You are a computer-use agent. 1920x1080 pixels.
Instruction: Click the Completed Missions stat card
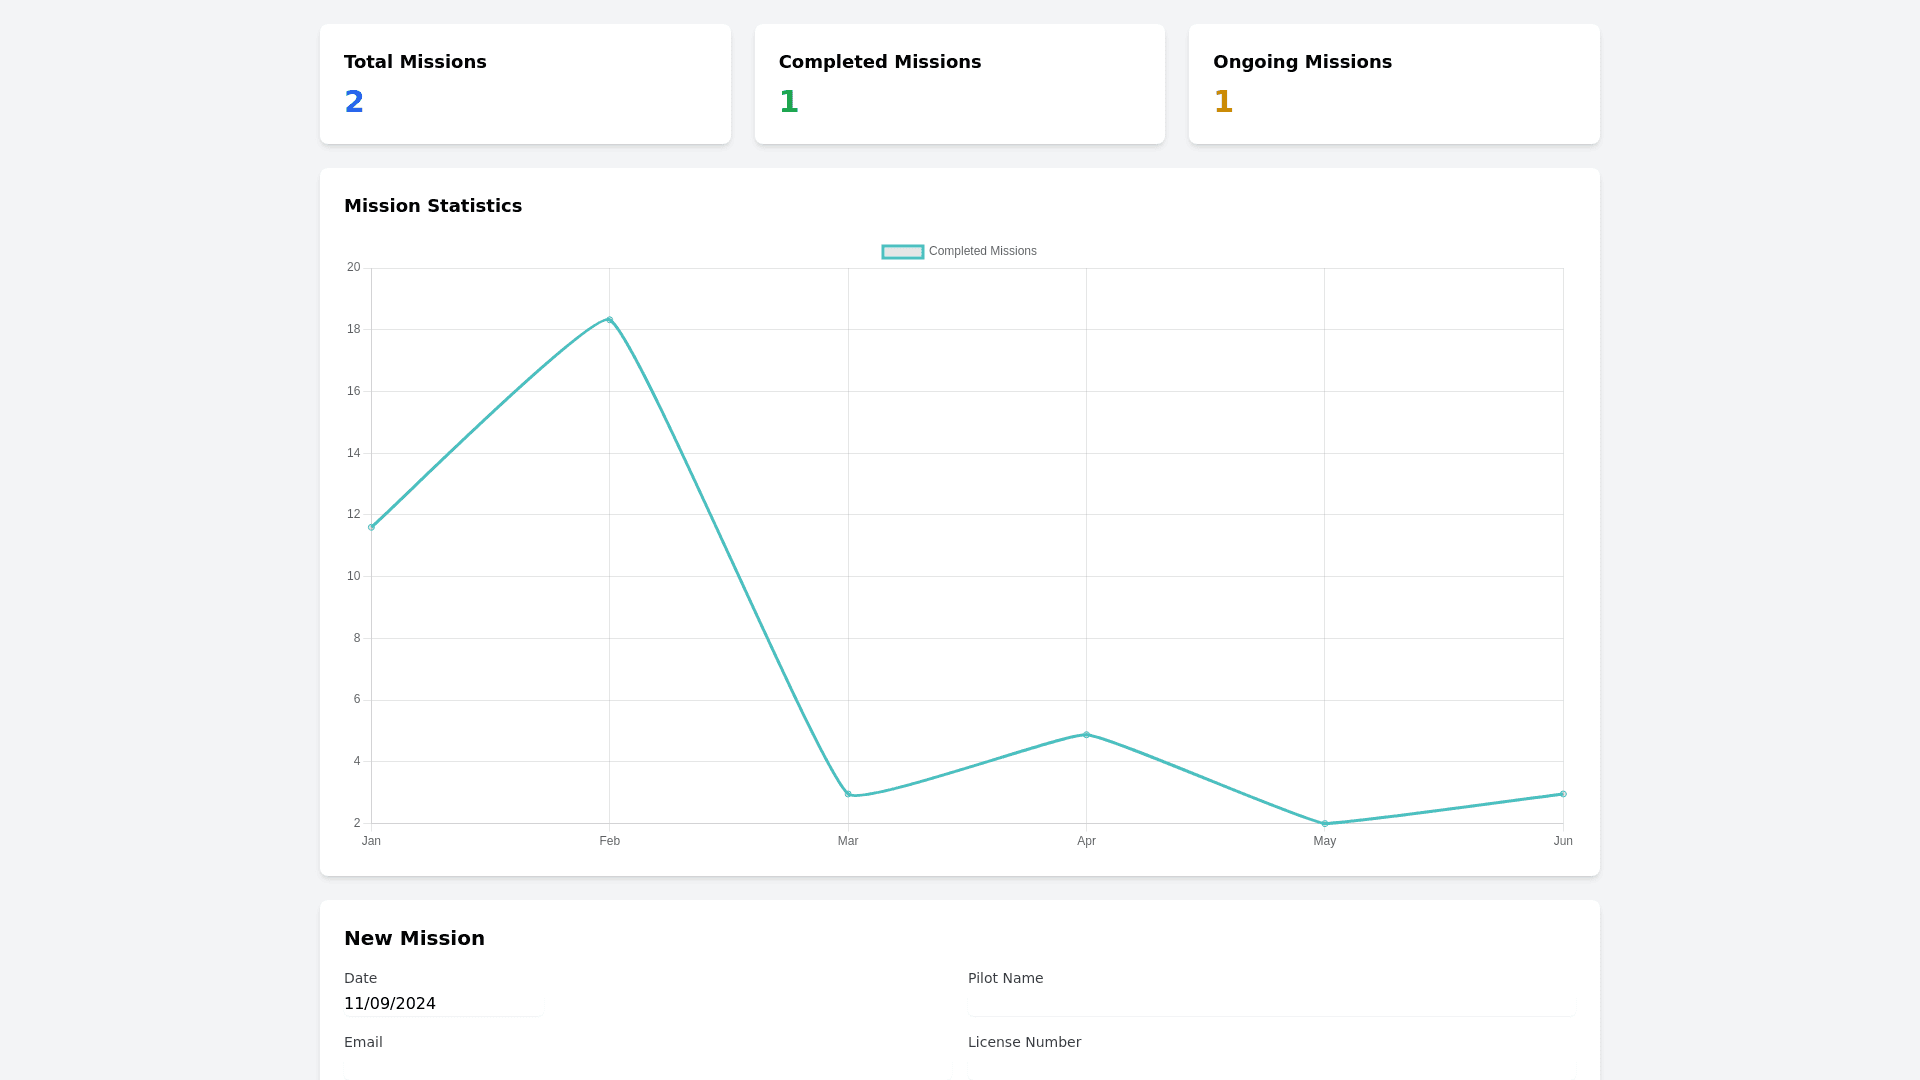(x=959, y=84)
